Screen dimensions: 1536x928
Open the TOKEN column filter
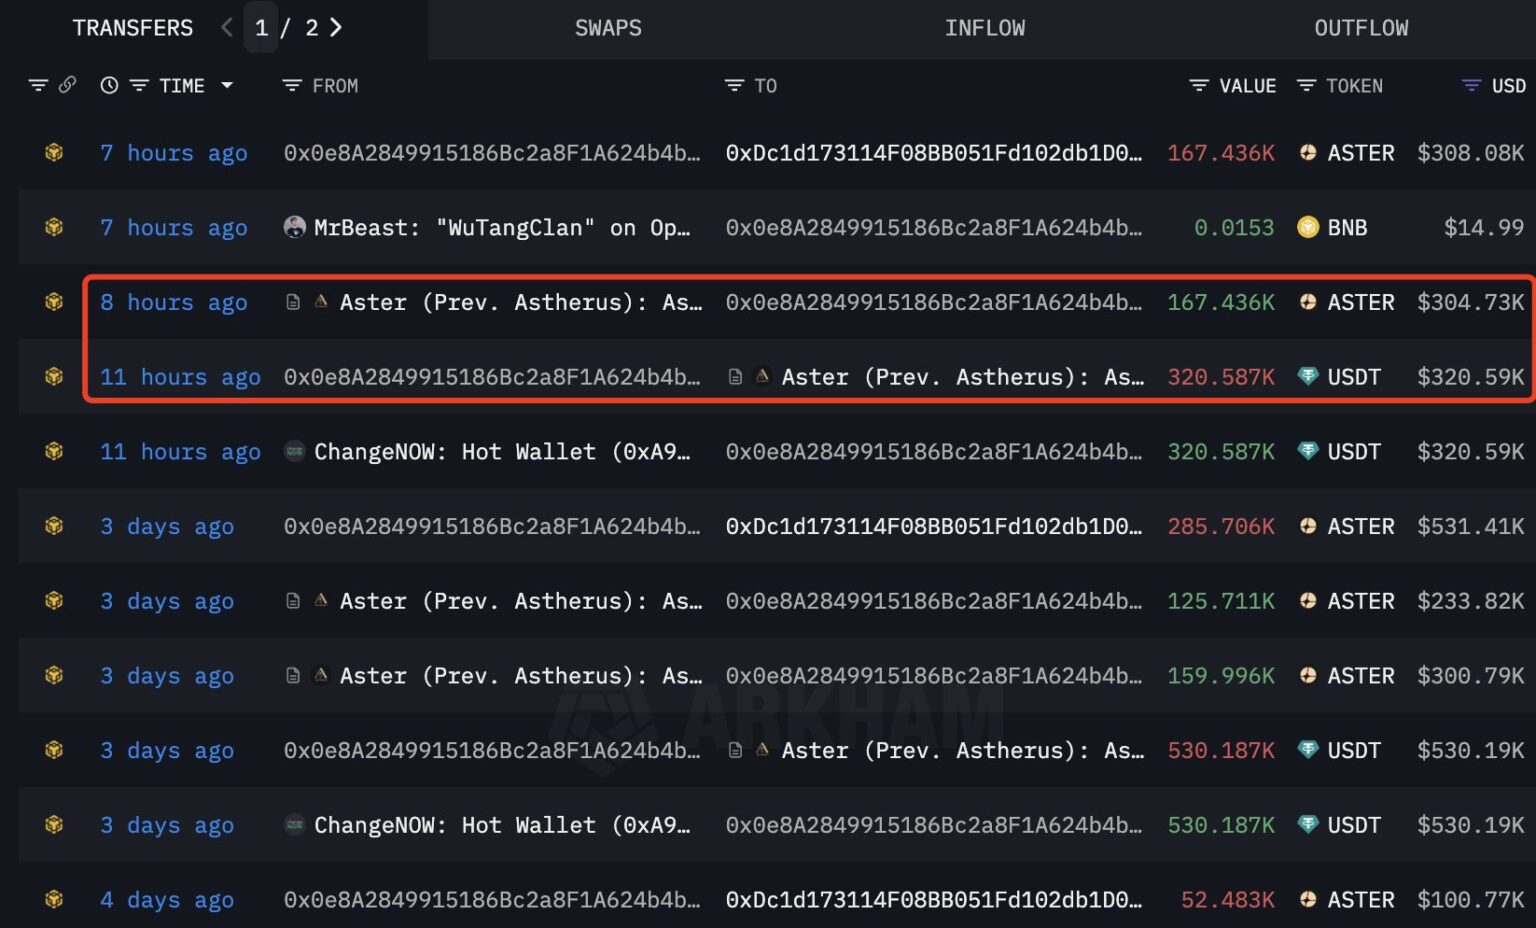(x=1307, y=85)
